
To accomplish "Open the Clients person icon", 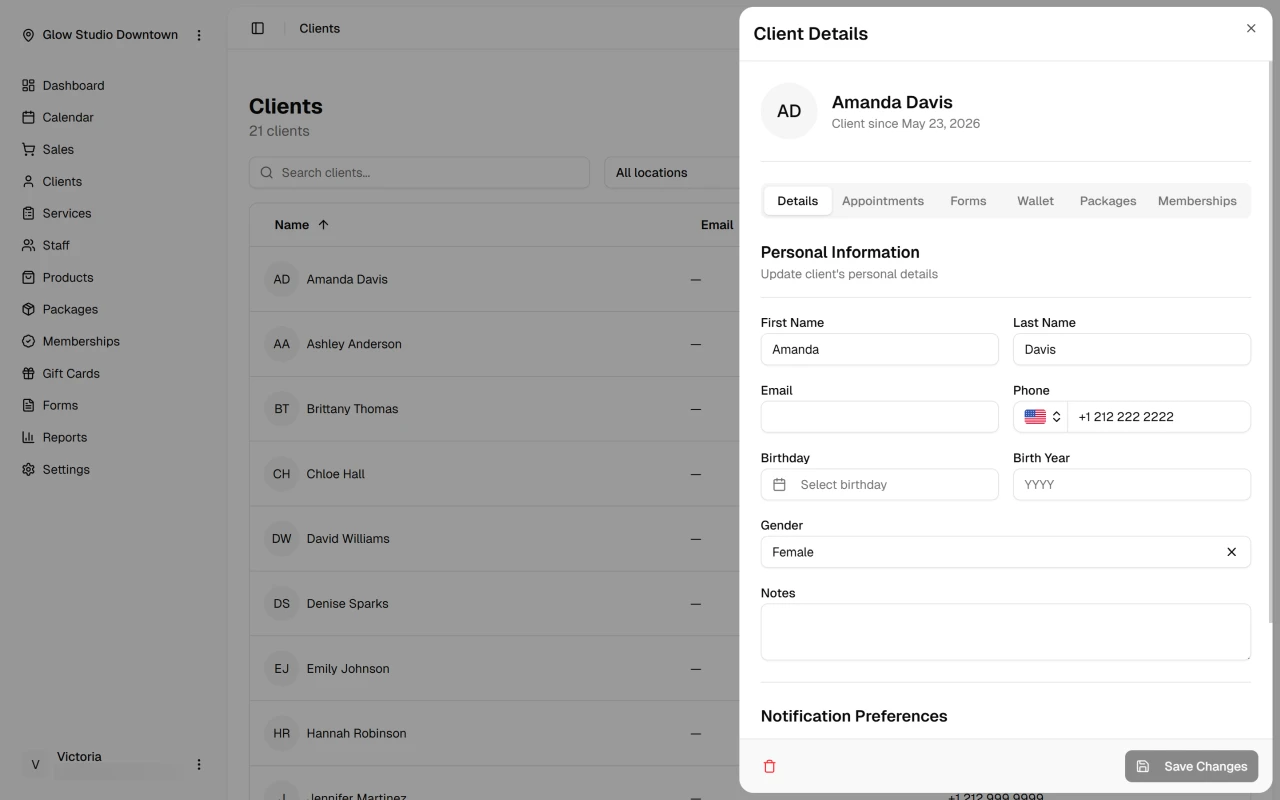I will coord(28,182).
